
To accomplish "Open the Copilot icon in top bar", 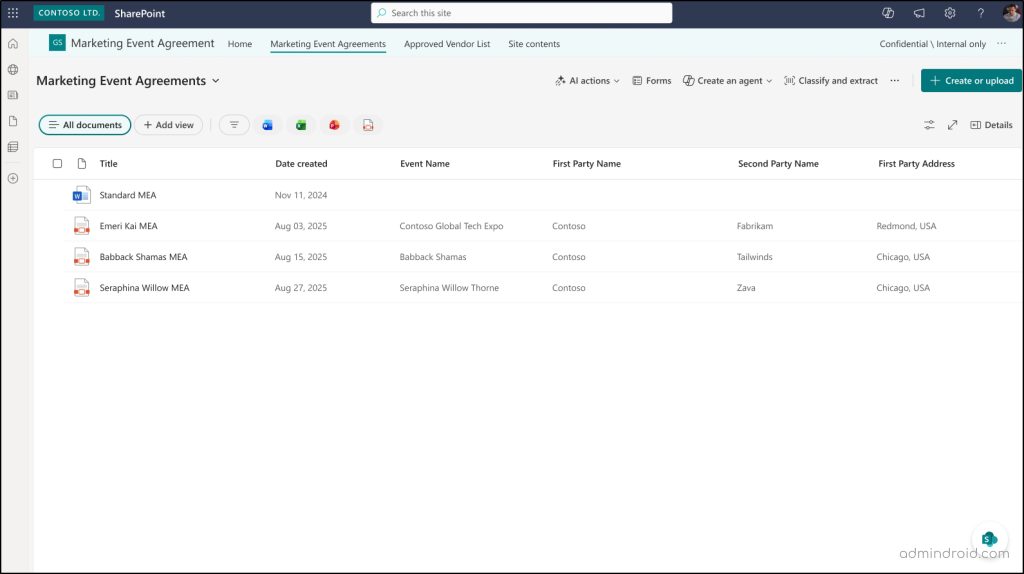I will tap(888, 13).
